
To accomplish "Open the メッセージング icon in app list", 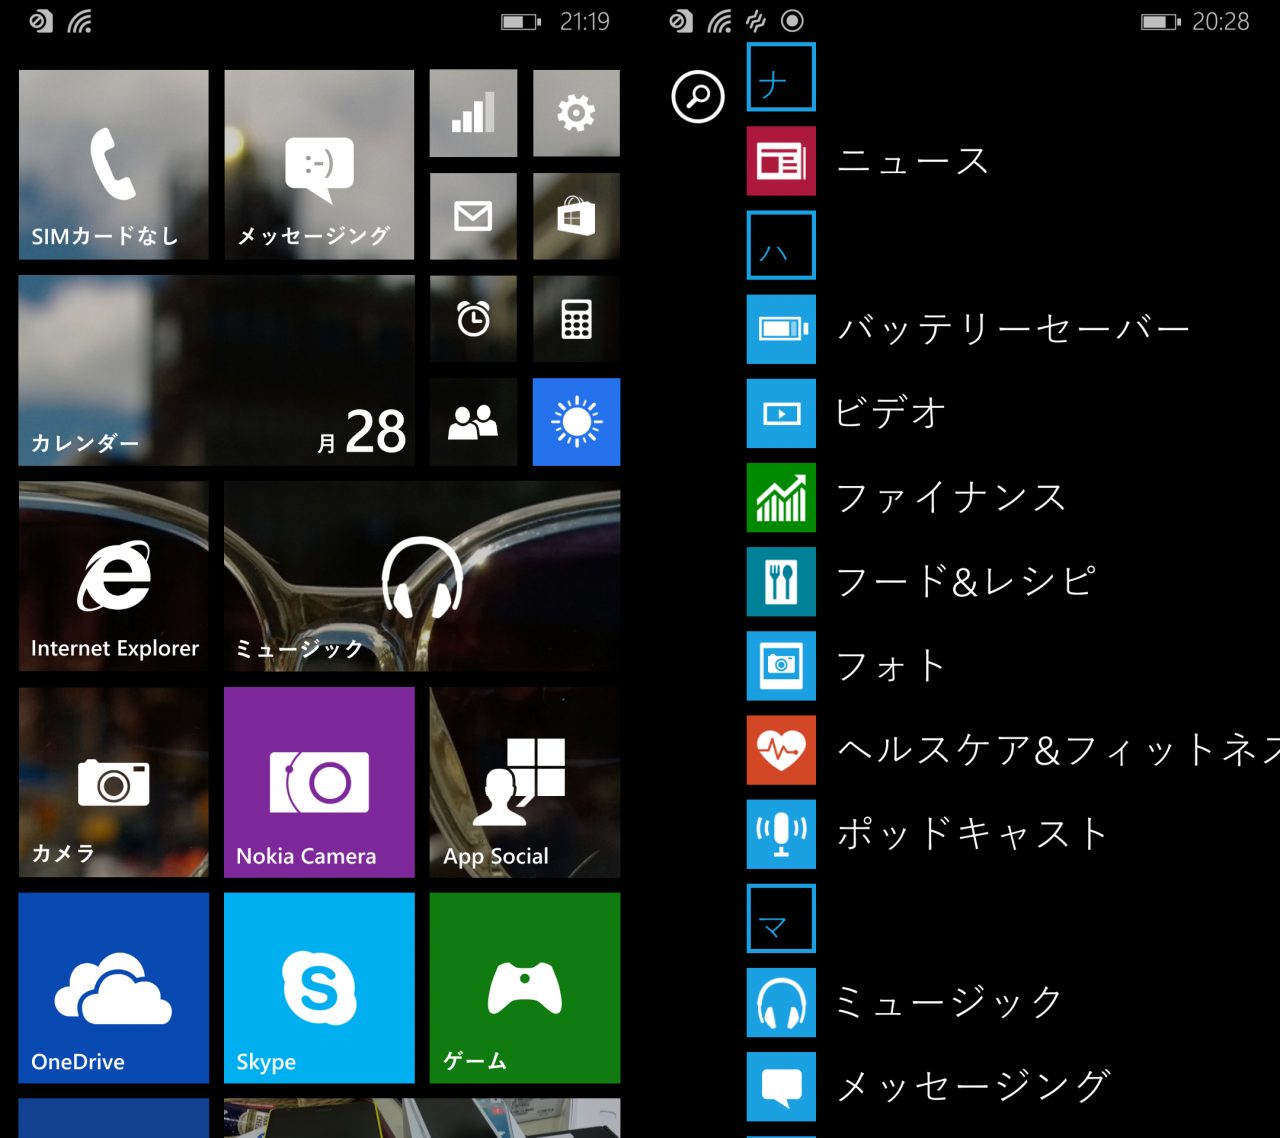I will click(781, 1086).
